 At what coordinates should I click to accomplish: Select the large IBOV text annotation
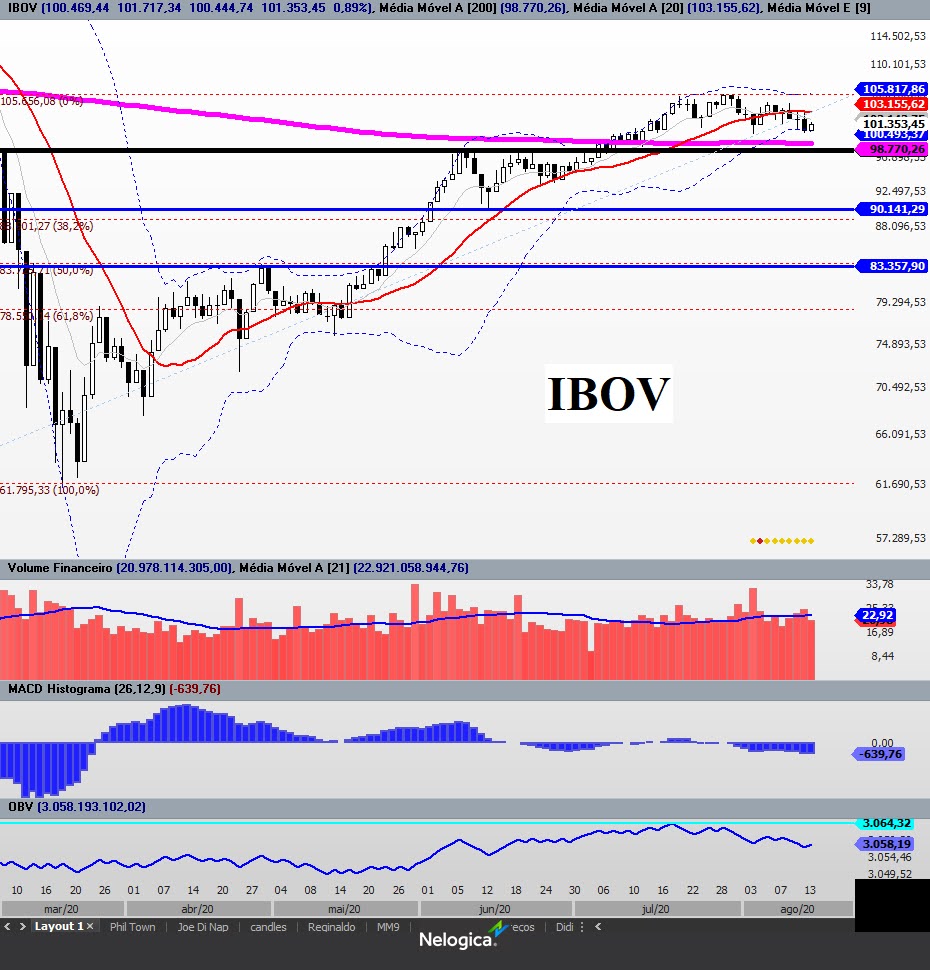coord(609,393)
